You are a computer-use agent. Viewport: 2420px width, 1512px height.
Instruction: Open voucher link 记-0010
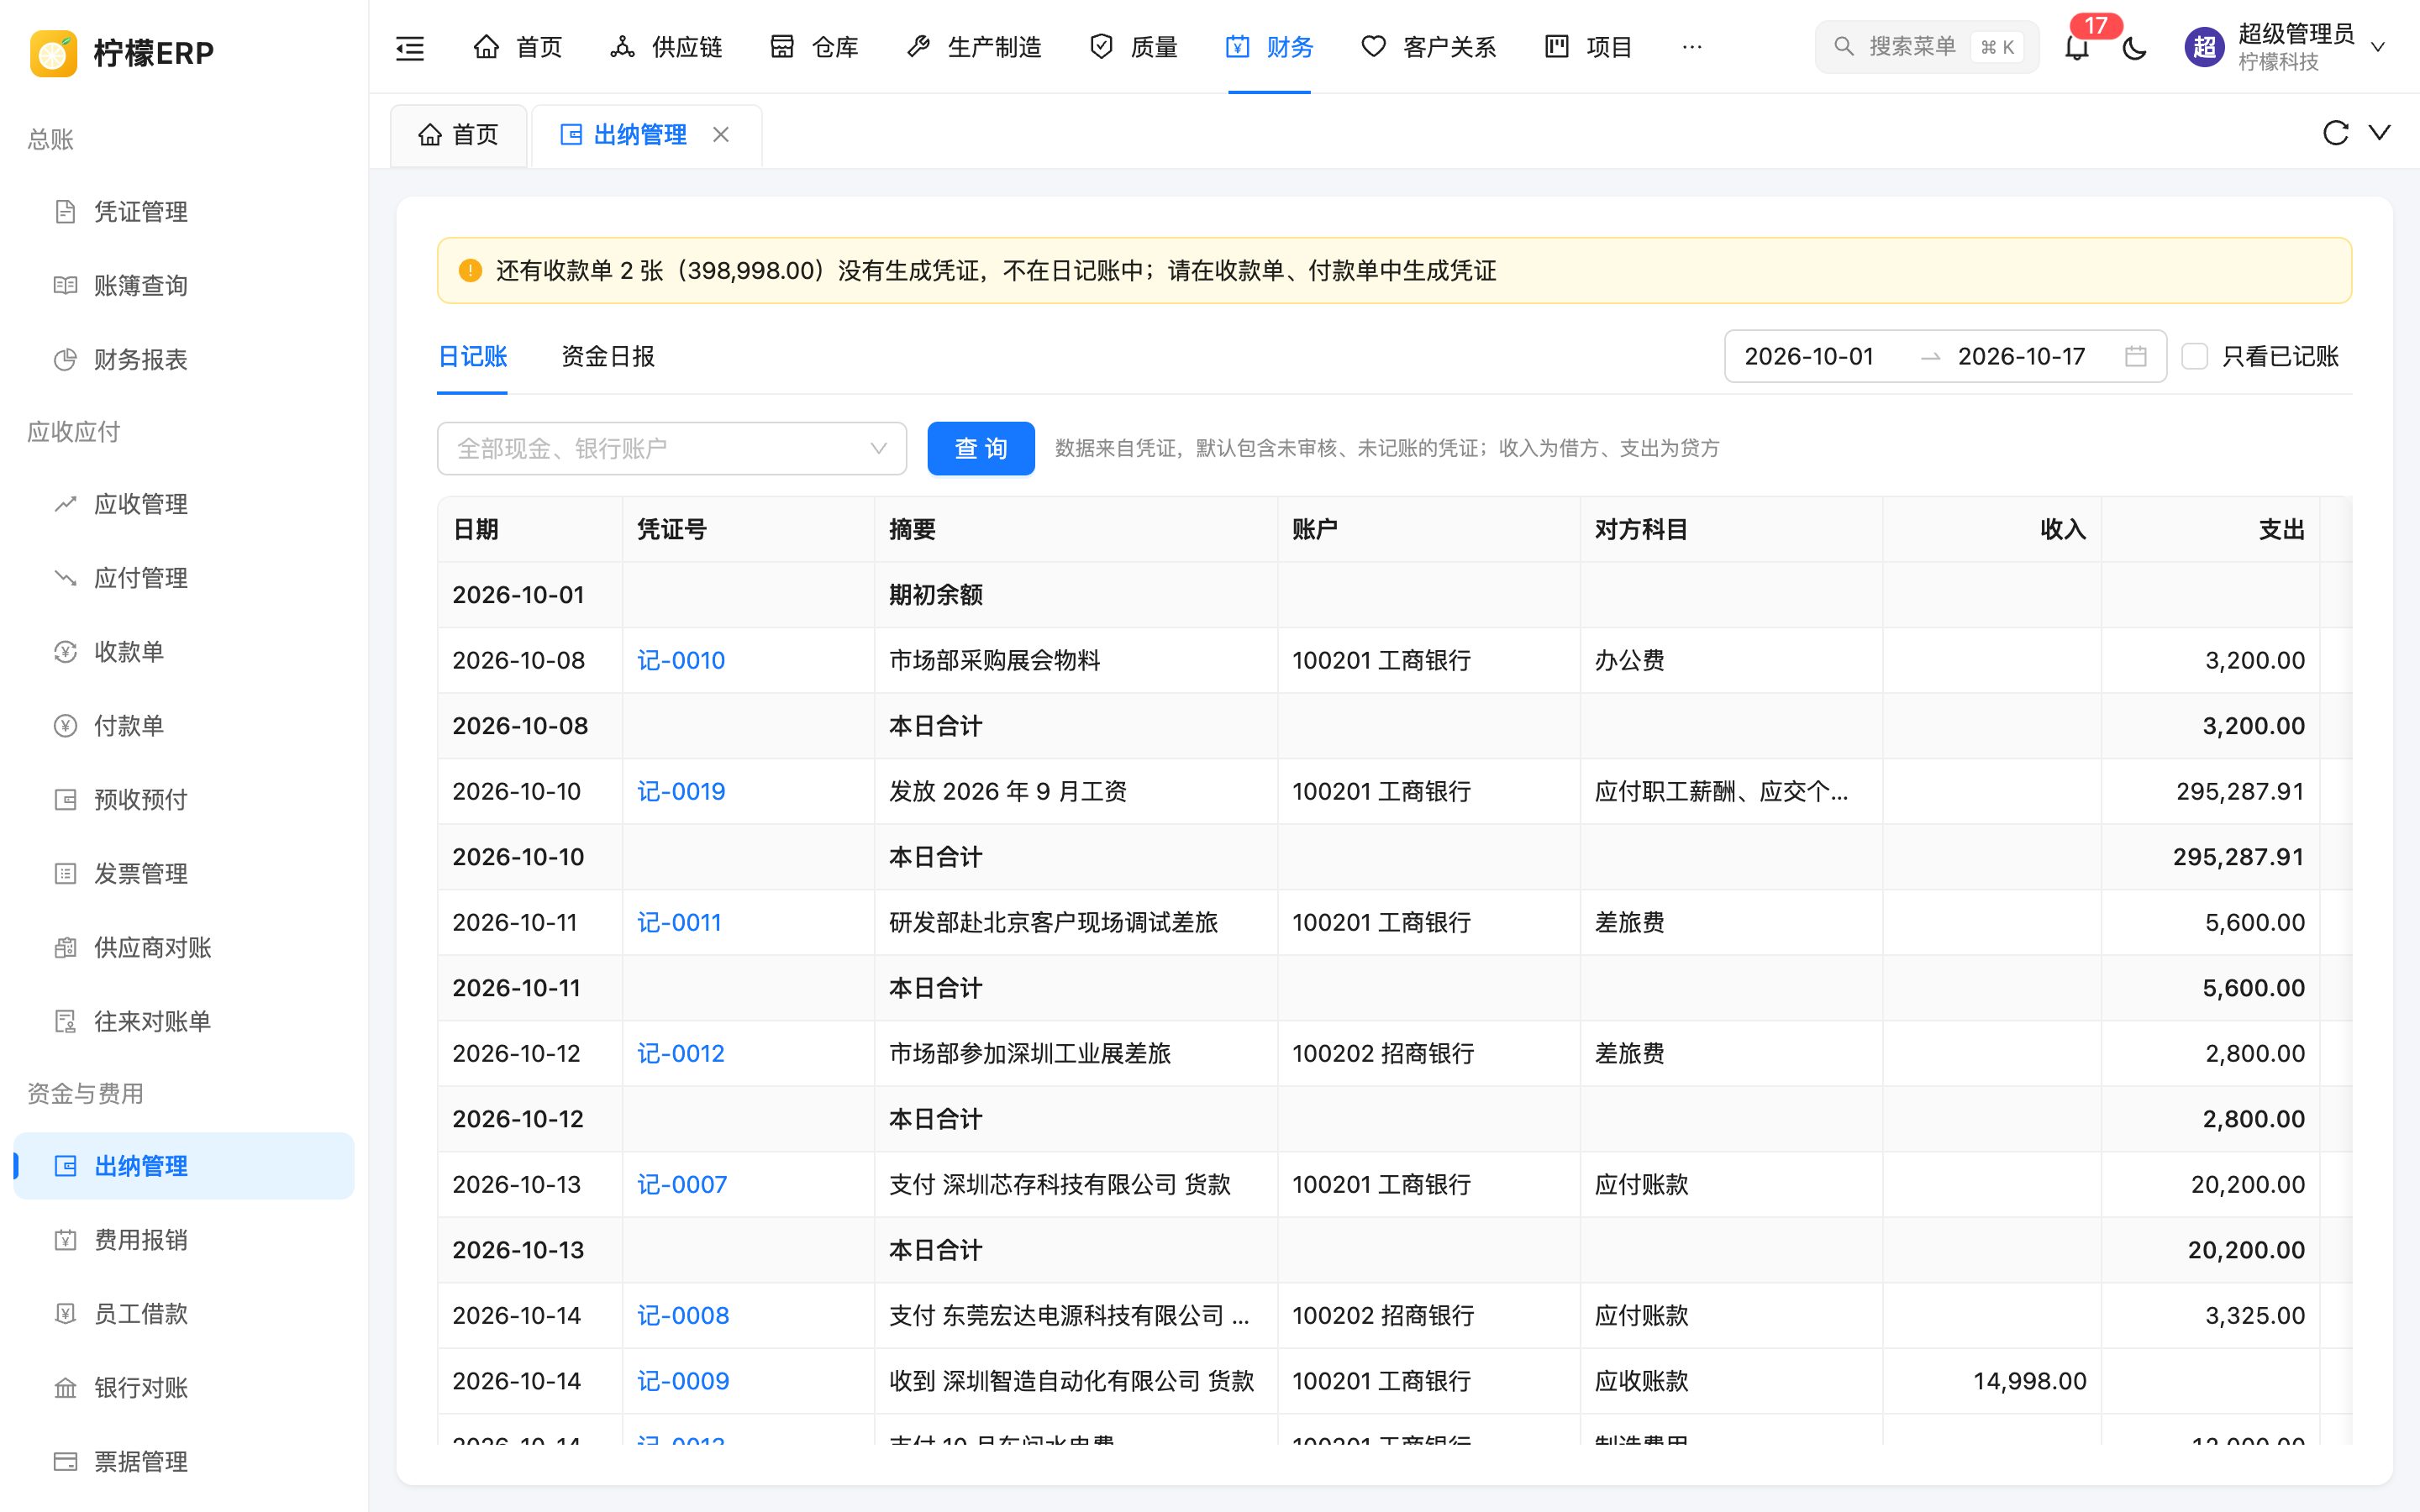[681, 660]
